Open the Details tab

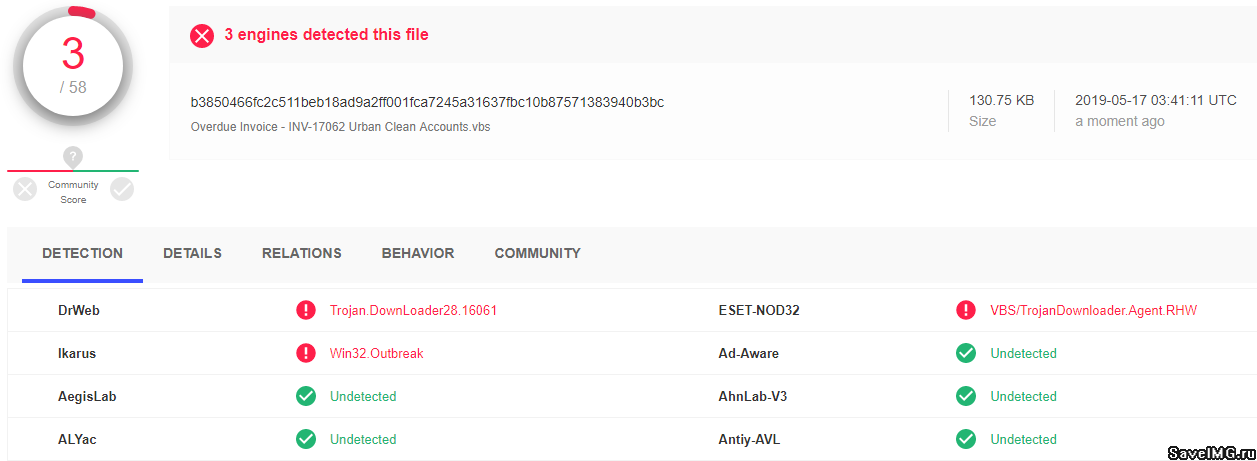(192, 253)
